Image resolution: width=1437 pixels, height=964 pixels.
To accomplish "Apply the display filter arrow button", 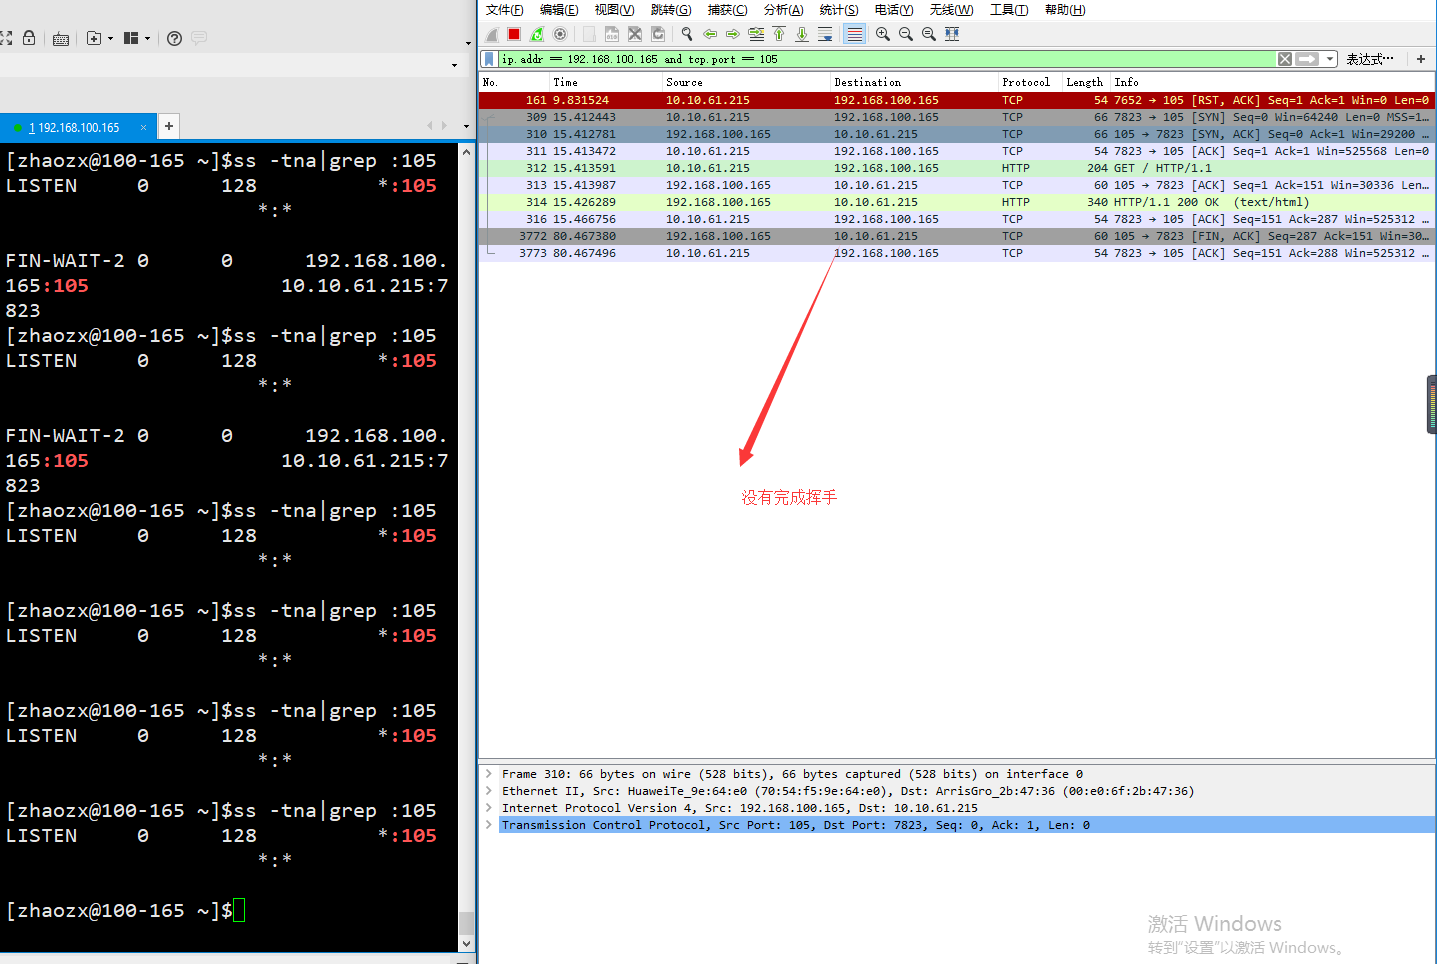I will click(x=1307, y=59).
